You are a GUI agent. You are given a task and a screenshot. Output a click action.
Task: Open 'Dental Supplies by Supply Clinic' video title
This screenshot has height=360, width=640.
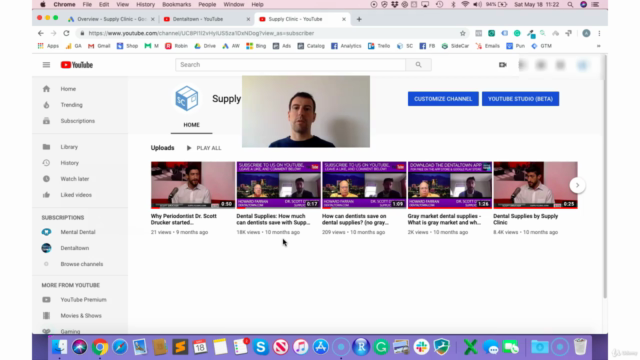tap(526, 219)
